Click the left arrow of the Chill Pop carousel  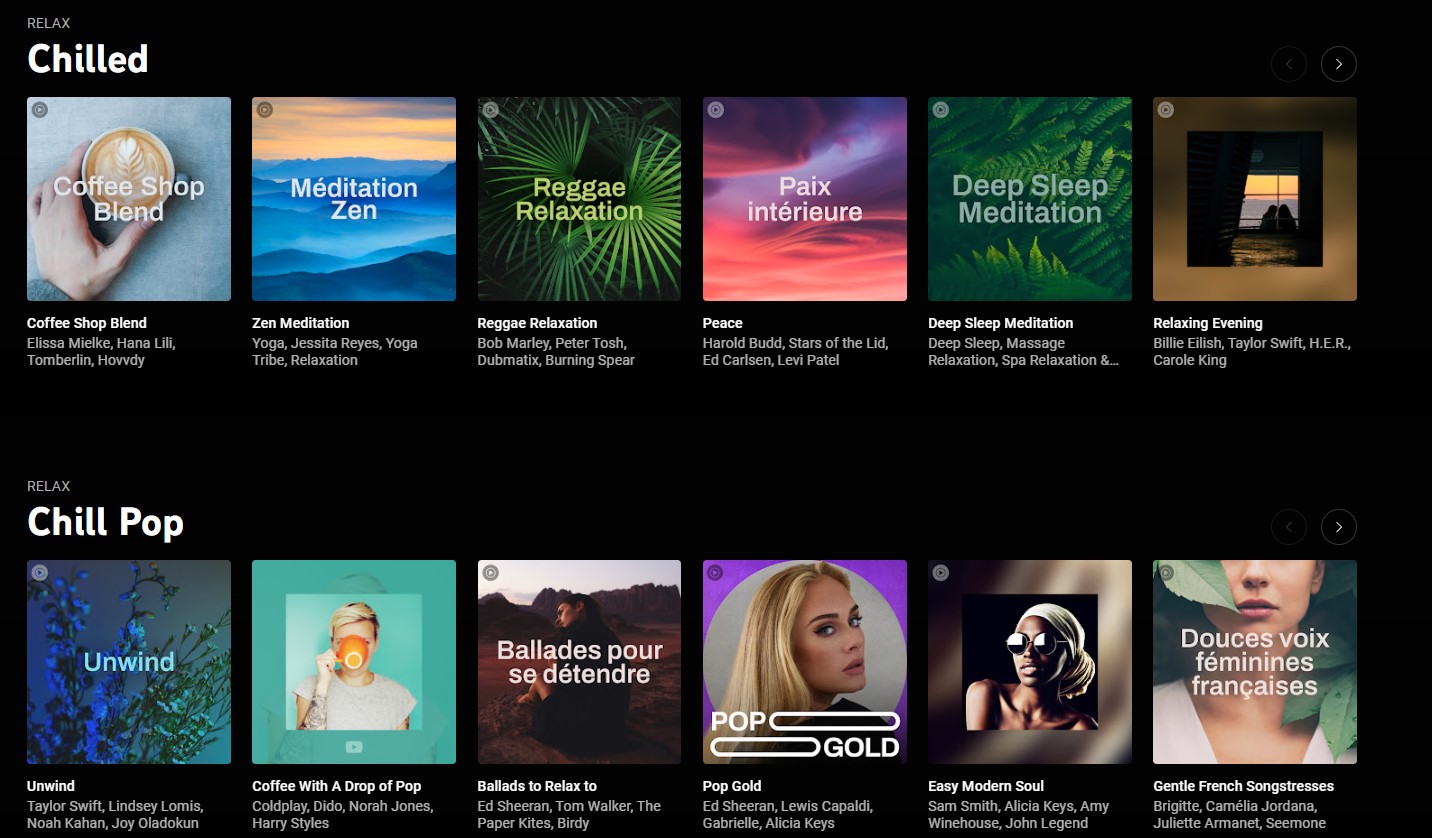click(1288, 526)
